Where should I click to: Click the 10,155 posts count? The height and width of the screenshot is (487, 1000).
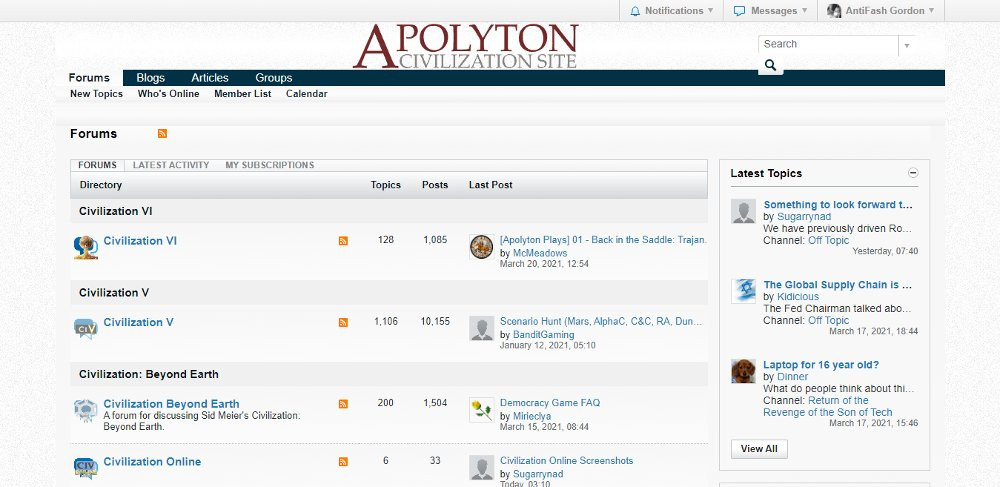(x=435, y=321)
